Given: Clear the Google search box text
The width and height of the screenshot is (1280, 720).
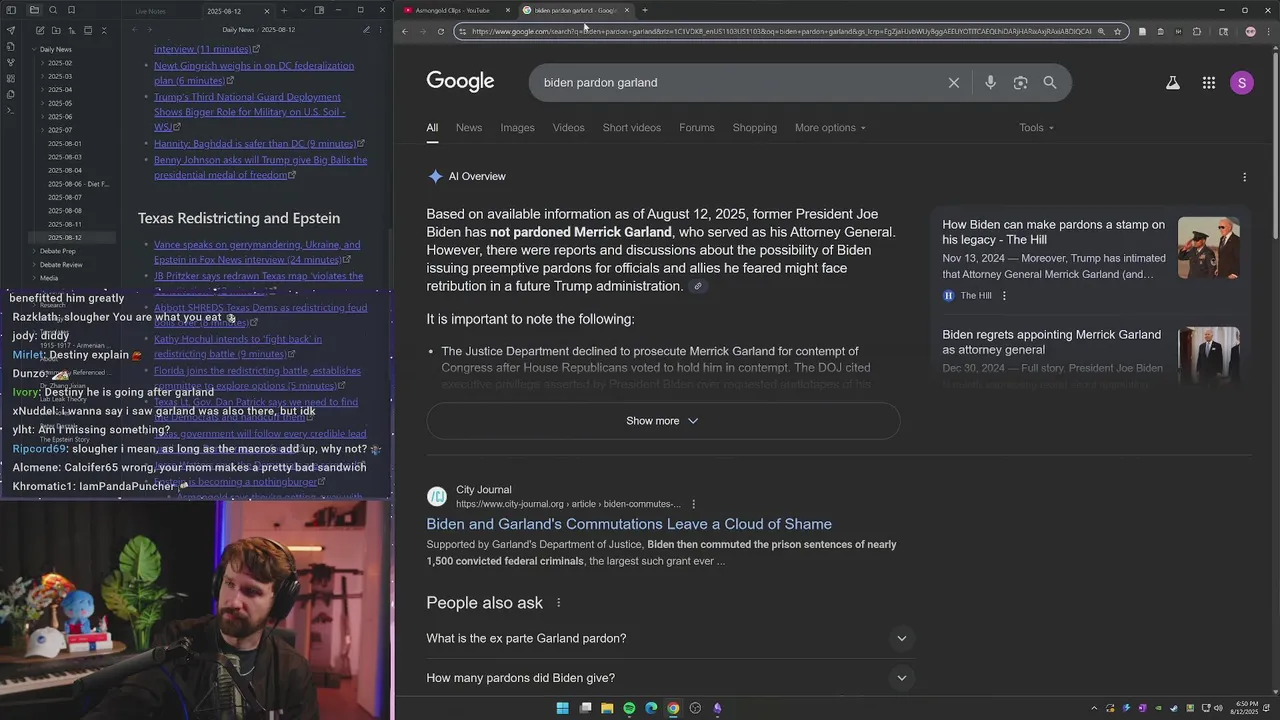Looking at the screenshot, I should 954,83.
